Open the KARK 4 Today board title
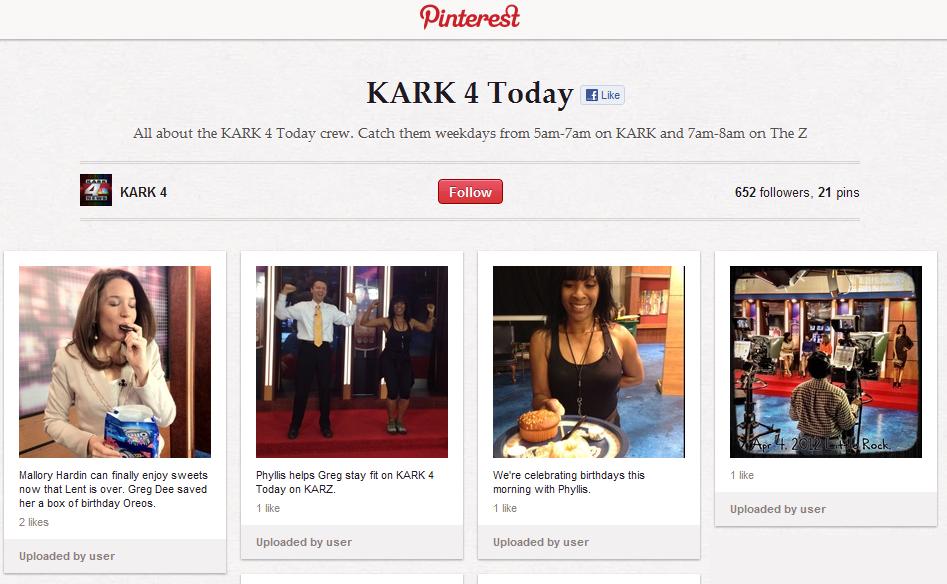Image resolution: width=947 pixels, height=584 pixels. [469, 93]
